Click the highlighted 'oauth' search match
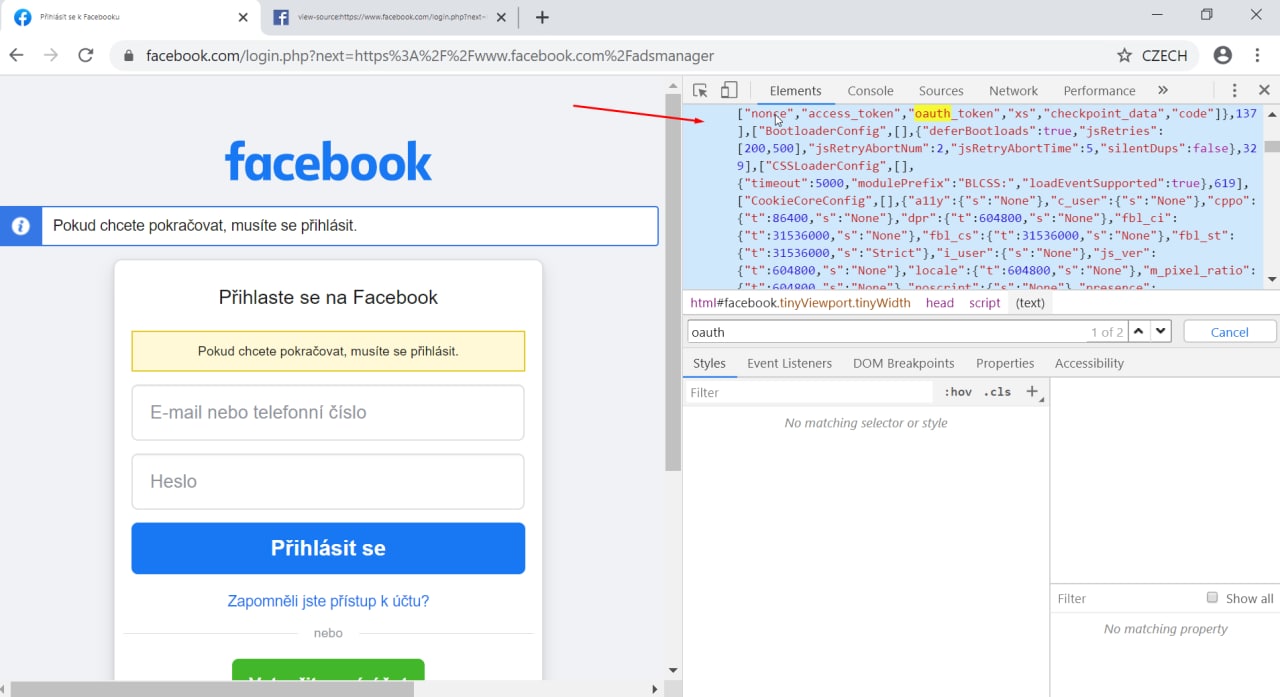The image size is (1280, 697). point(932,113)
